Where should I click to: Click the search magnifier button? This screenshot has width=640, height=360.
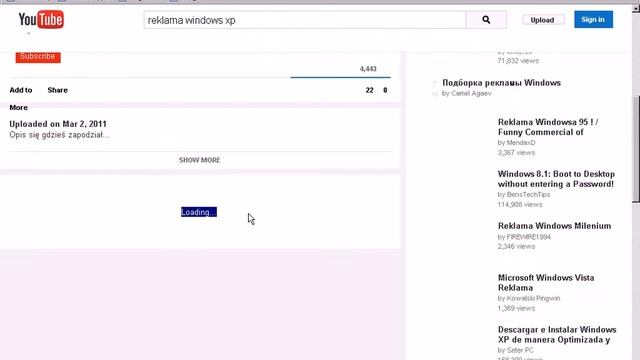pyautogui.click(x=486, y=20)
